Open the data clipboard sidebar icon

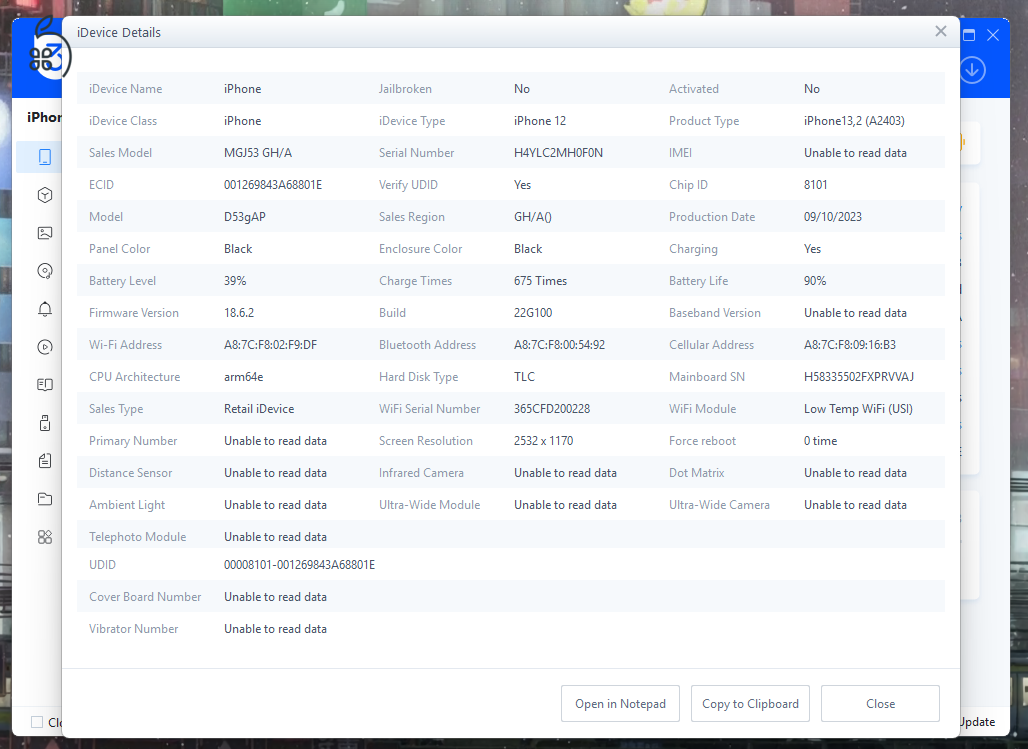tap(45, 461)
